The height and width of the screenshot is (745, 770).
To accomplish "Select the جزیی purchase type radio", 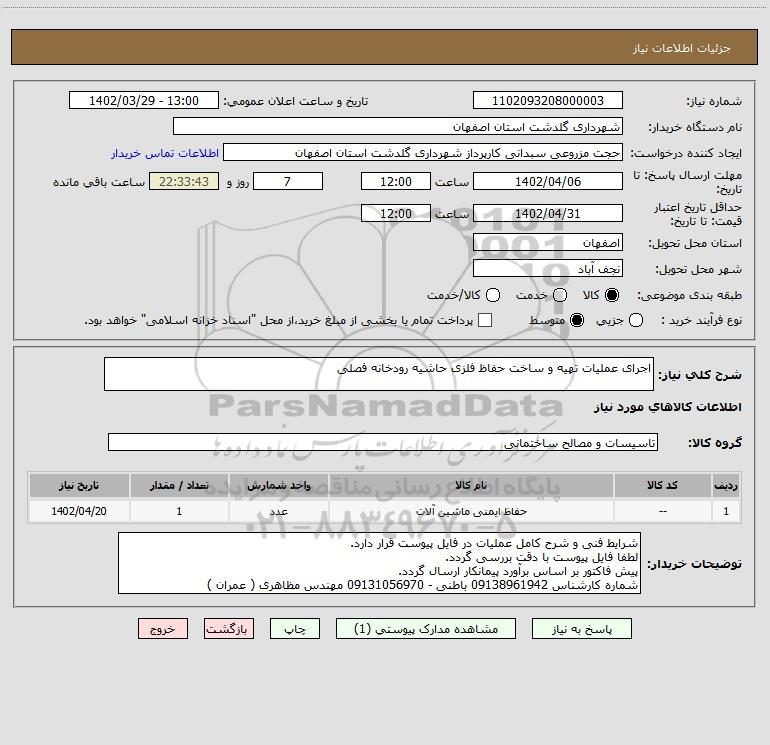I will 636,320.
